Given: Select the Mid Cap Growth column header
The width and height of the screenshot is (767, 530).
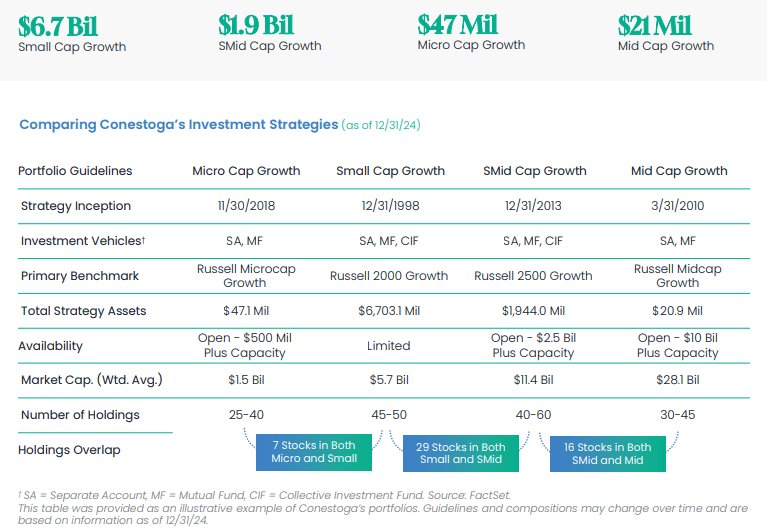Looking at the screenshot, I should coord(679,171).
